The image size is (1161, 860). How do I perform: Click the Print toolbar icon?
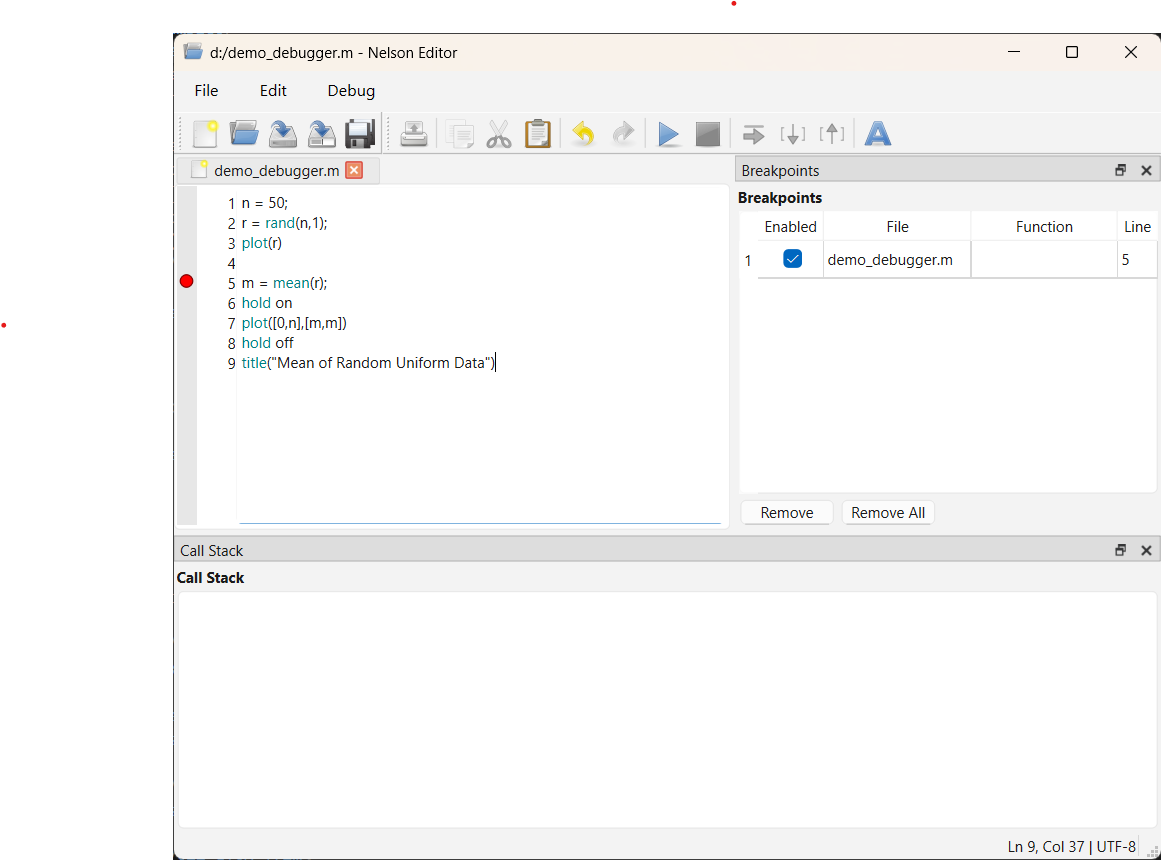414,134
